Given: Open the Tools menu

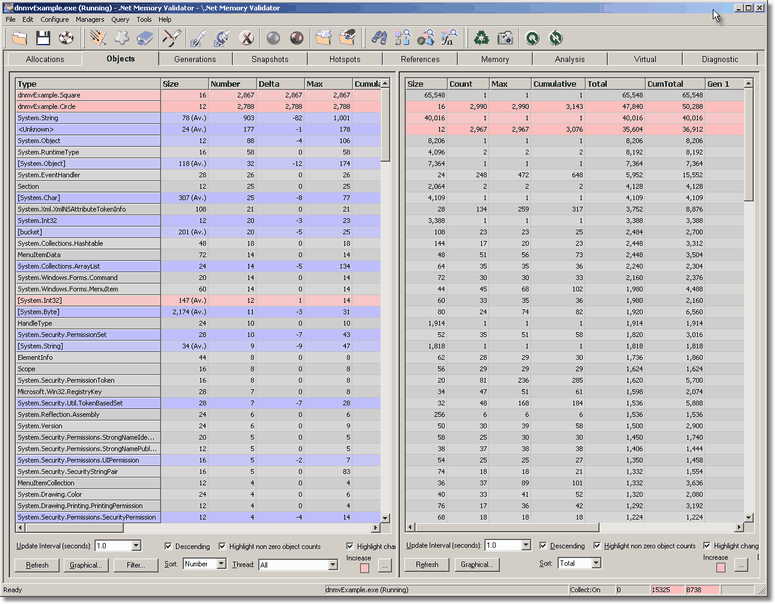Looking at the screenshot, I should click(x=144, y=19).
